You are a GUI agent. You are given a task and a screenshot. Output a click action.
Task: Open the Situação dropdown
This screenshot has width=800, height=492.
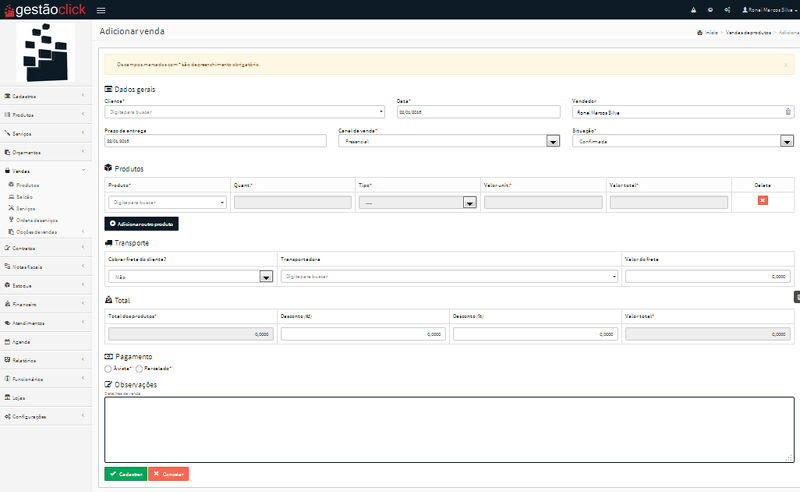point(683,141)
